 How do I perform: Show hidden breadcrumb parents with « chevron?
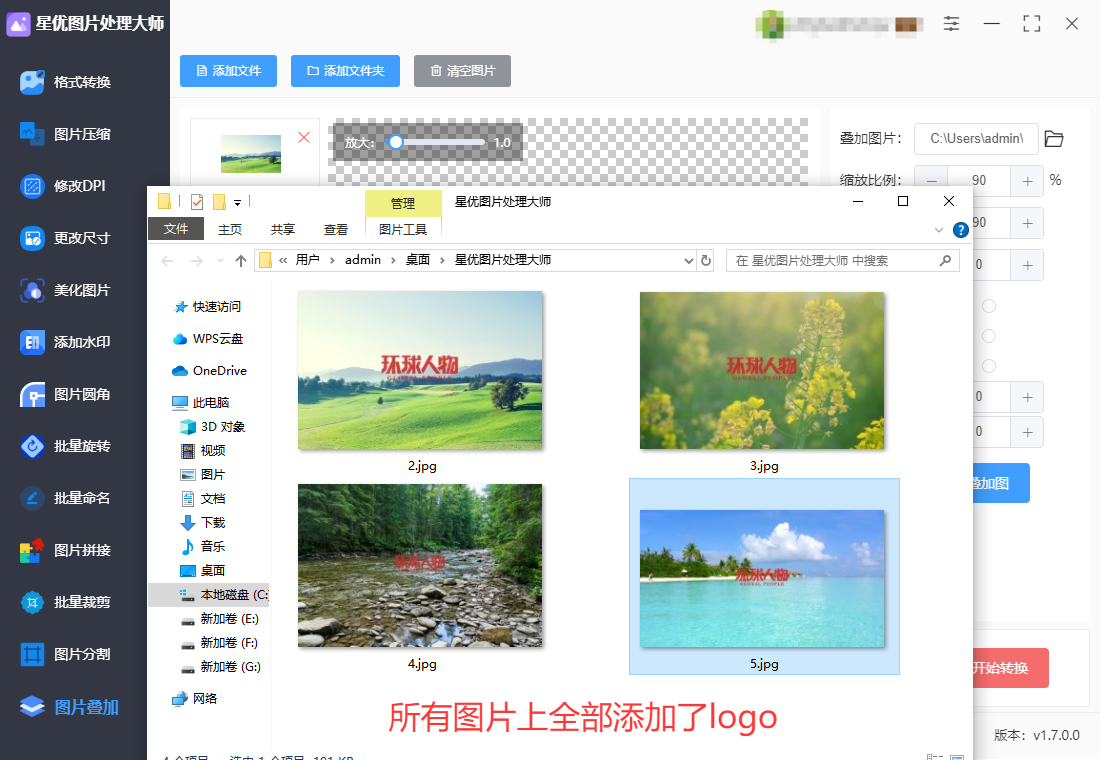point(283,260)
